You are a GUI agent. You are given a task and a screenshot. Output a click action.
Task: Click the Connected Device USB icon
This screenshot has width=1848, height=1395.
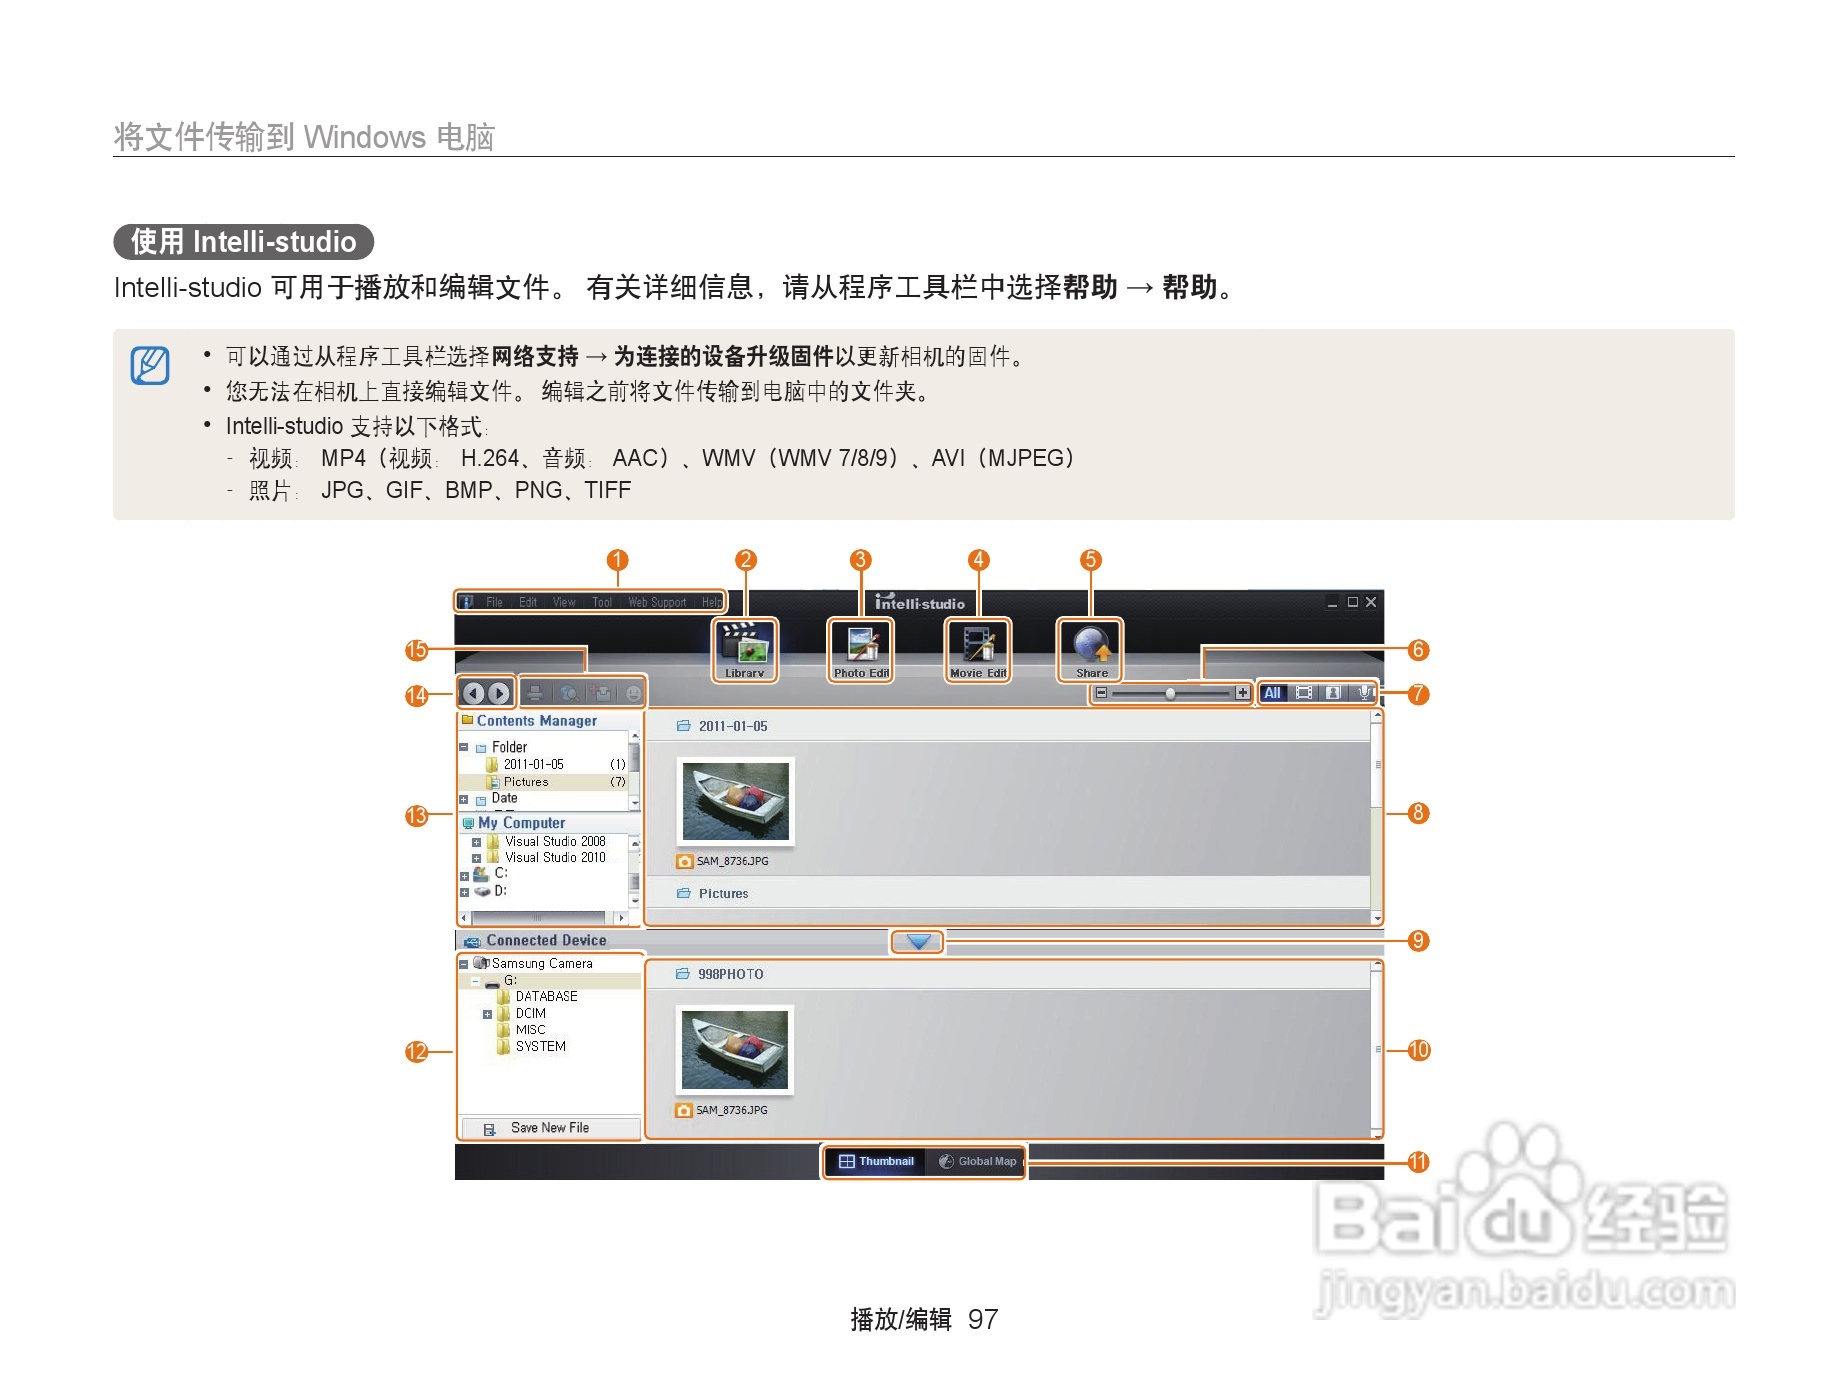[472, 942]
